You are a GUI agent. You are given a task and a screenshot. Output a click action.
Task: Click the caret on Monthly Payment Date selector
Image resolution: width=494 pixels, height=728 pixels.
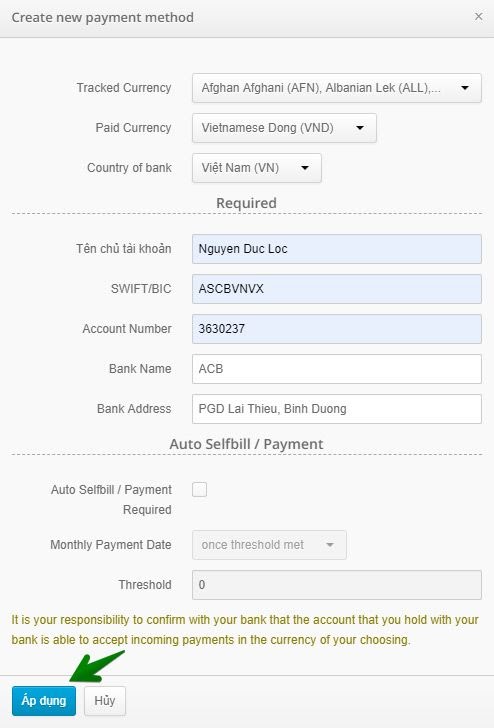(x=330, y=545)
